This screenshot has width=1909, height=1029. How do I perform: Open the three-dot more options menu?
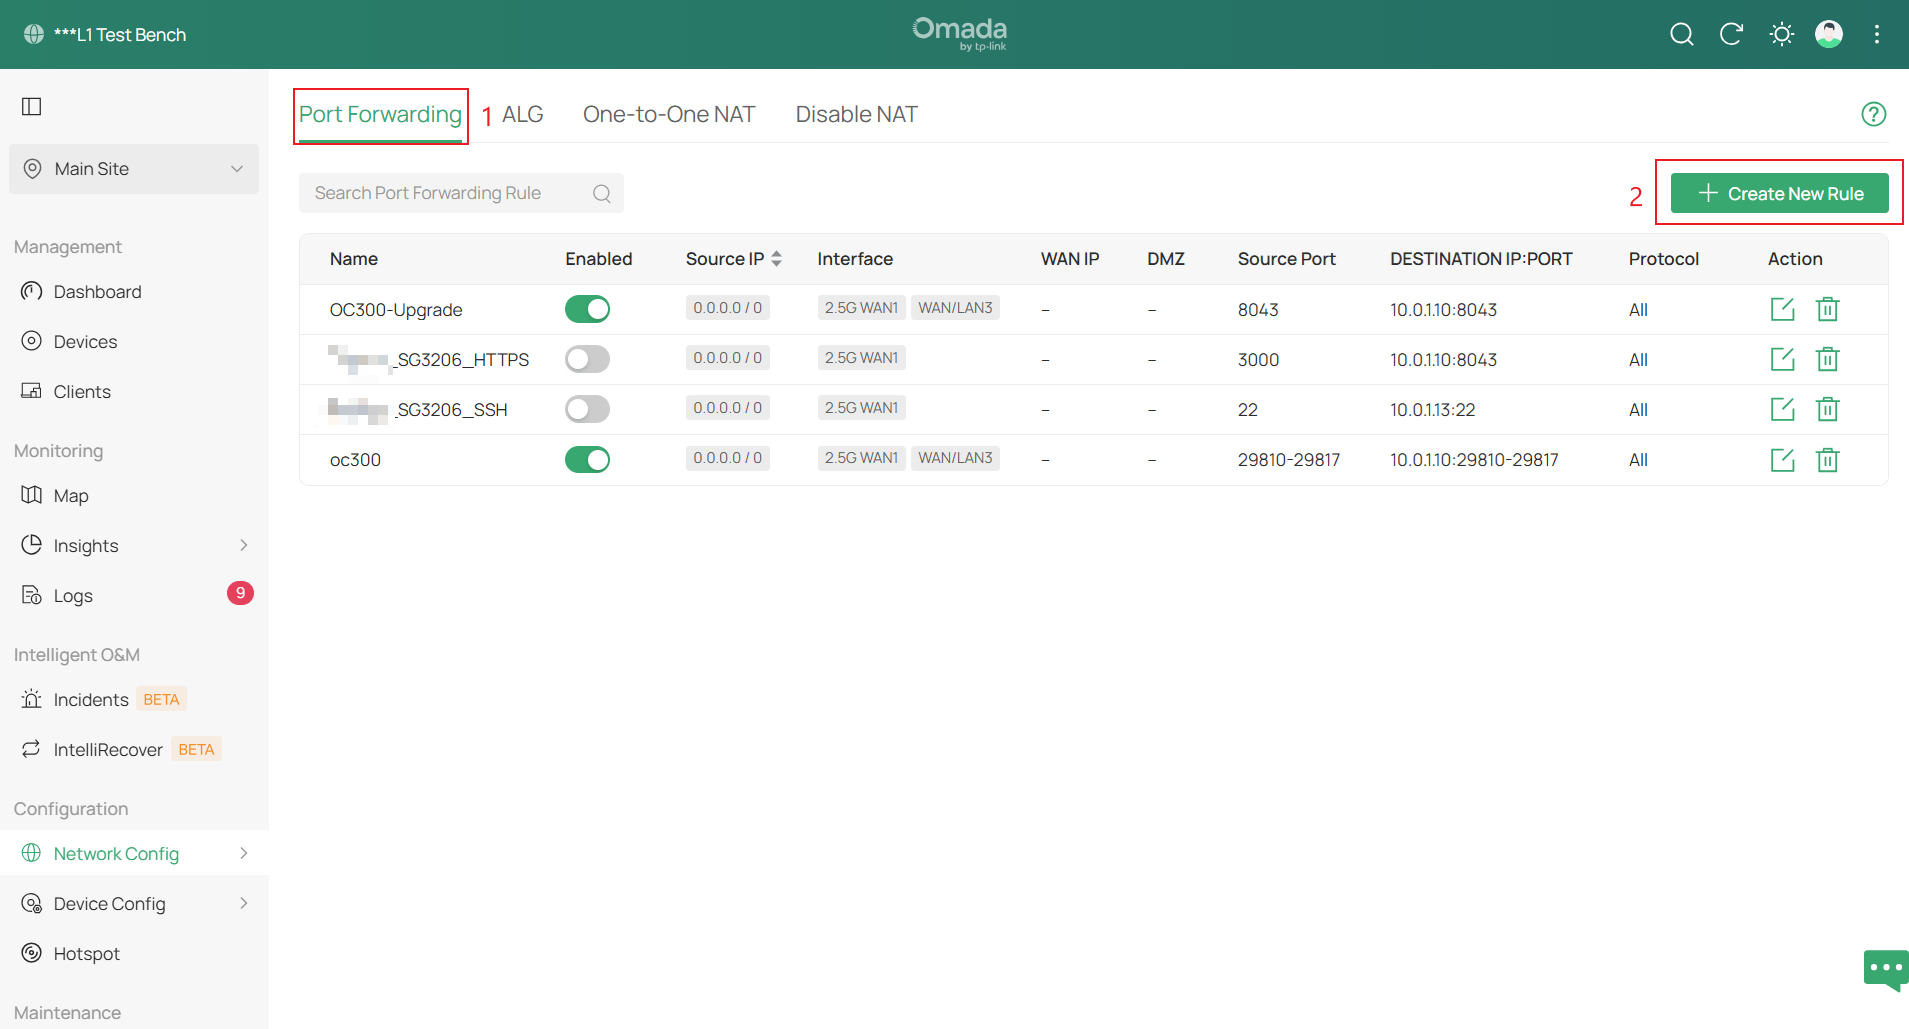[x=1877, y=34]
